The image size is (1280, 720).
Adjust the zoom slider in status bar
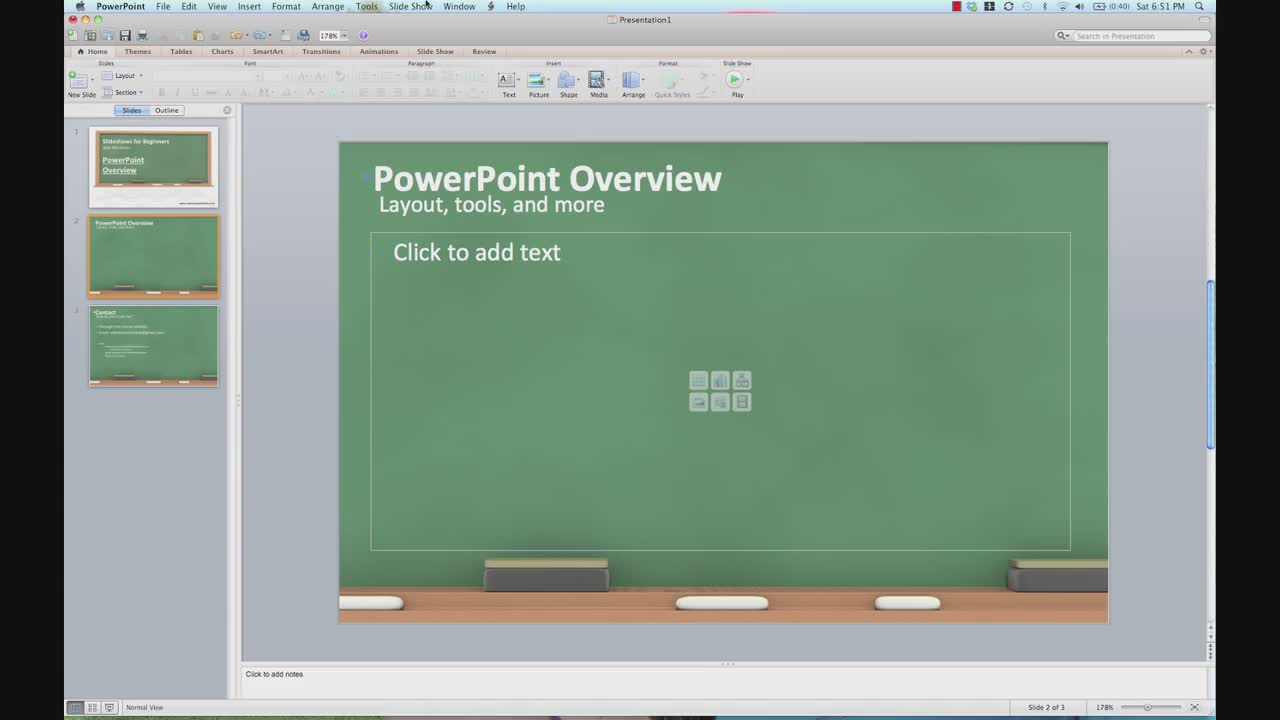[x=1148, y=707]
